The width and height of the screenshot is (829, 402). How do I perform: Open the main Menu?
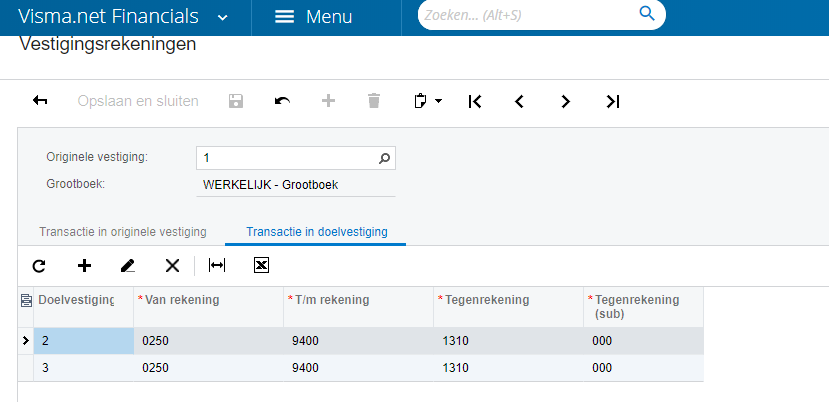coord(313,17)
